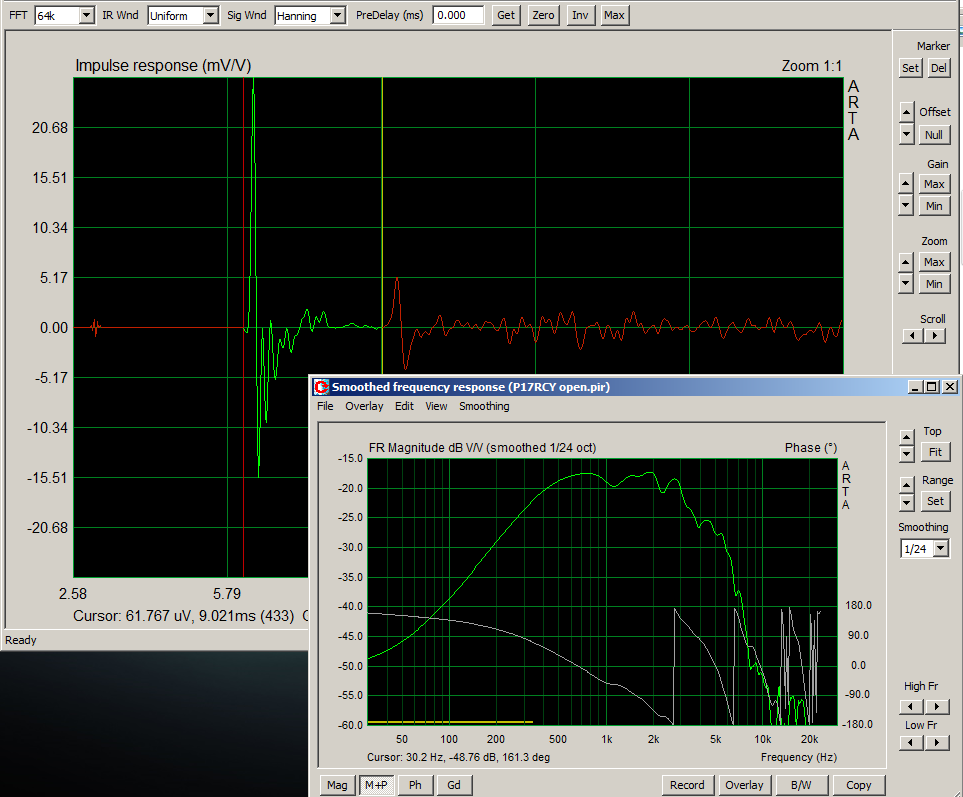Open the Overlay menu in the menu bar
This screenshot has height=797, width=963.
pos(364,406)
